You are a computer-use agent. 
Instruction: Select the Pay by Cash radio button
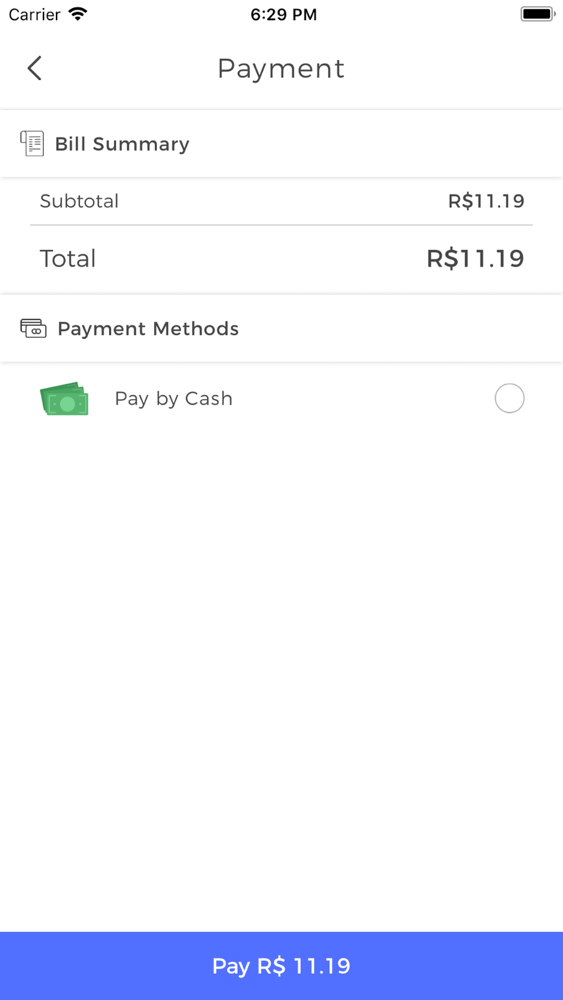click(x=509, y=399)
